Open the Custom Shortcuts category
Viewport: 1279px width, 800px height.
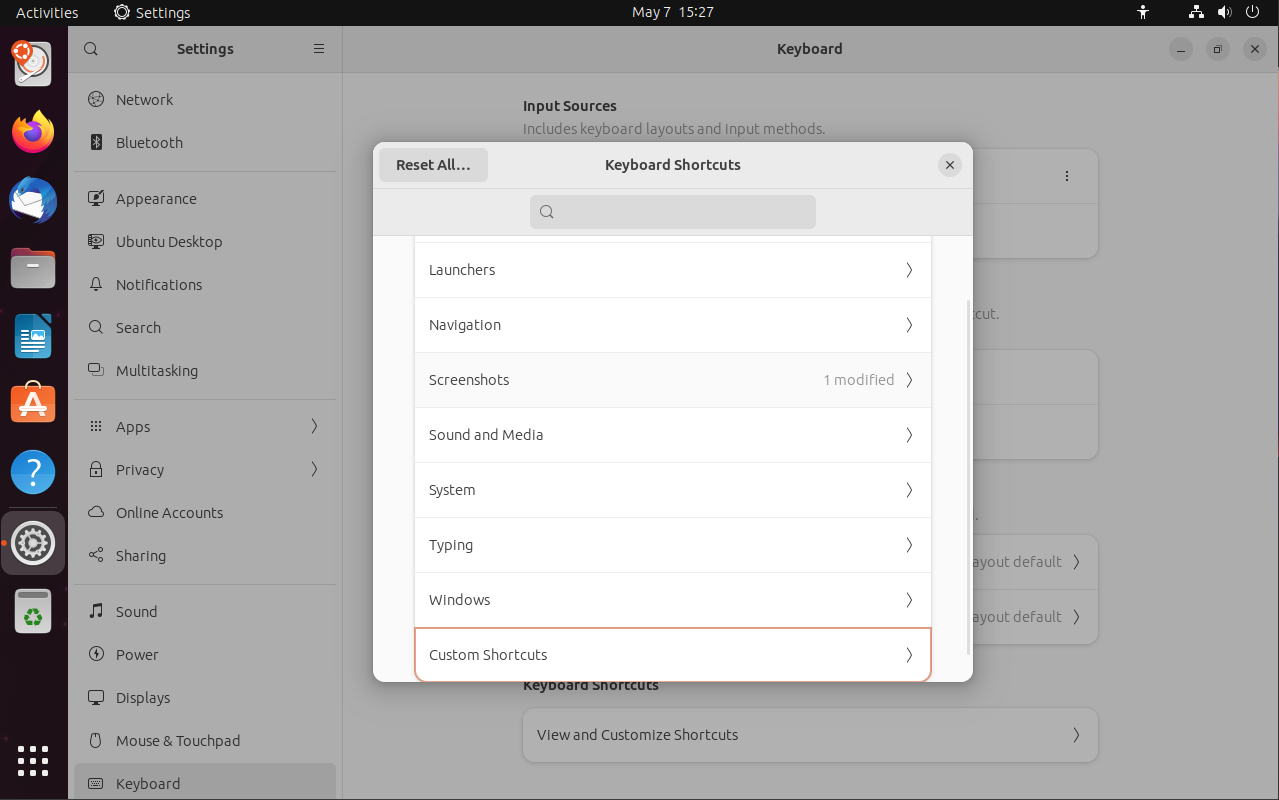673,655
